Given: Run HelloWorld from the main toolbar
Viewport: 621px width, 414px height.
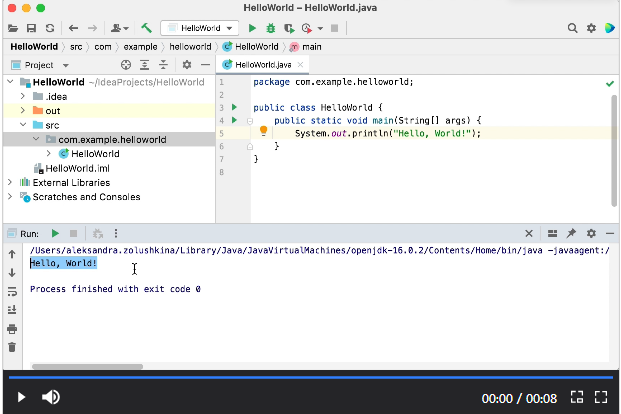Looking at the screenshot, I should click(252, 28).
